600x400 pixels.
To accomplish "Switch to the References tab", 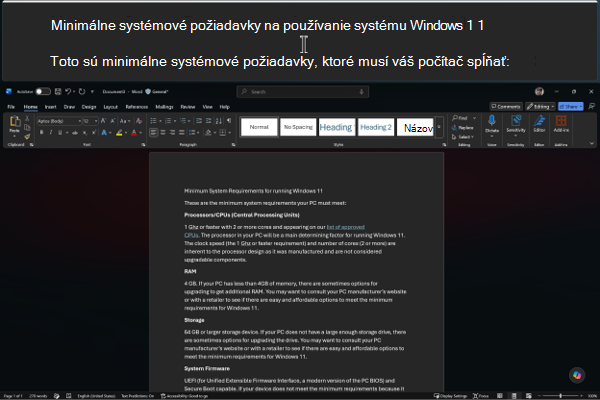I will coord(137,107).
